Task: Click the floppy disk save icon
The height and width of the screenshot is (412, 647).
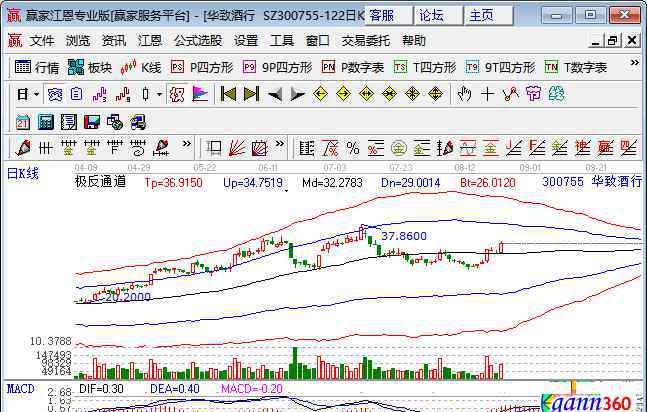Action: click(92, 123)
